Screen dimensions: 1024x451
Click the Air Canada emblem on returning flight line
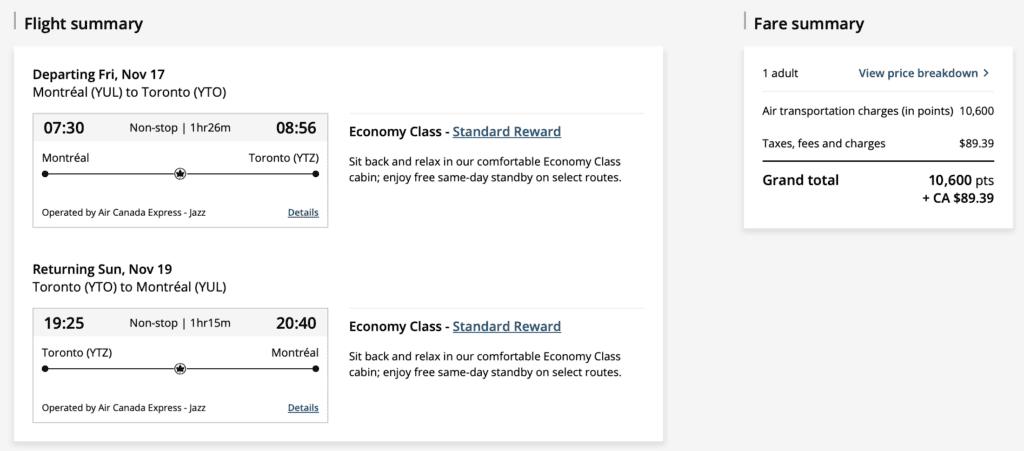(180, 369)
